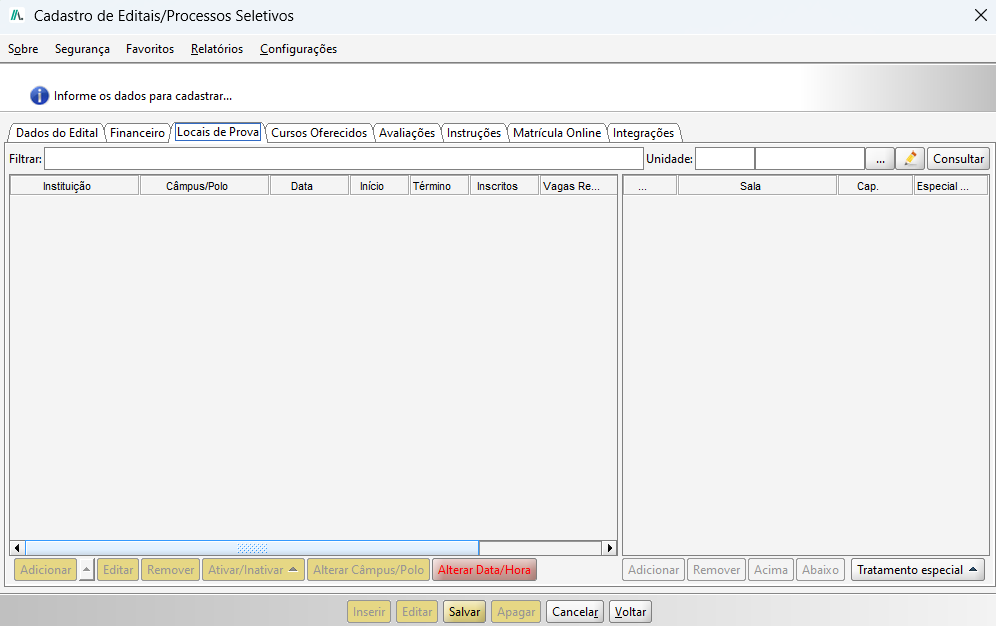Open the Sobre menu
Image resolution: width=996 pixels, height=626 pixels.
tap(23, 49)
